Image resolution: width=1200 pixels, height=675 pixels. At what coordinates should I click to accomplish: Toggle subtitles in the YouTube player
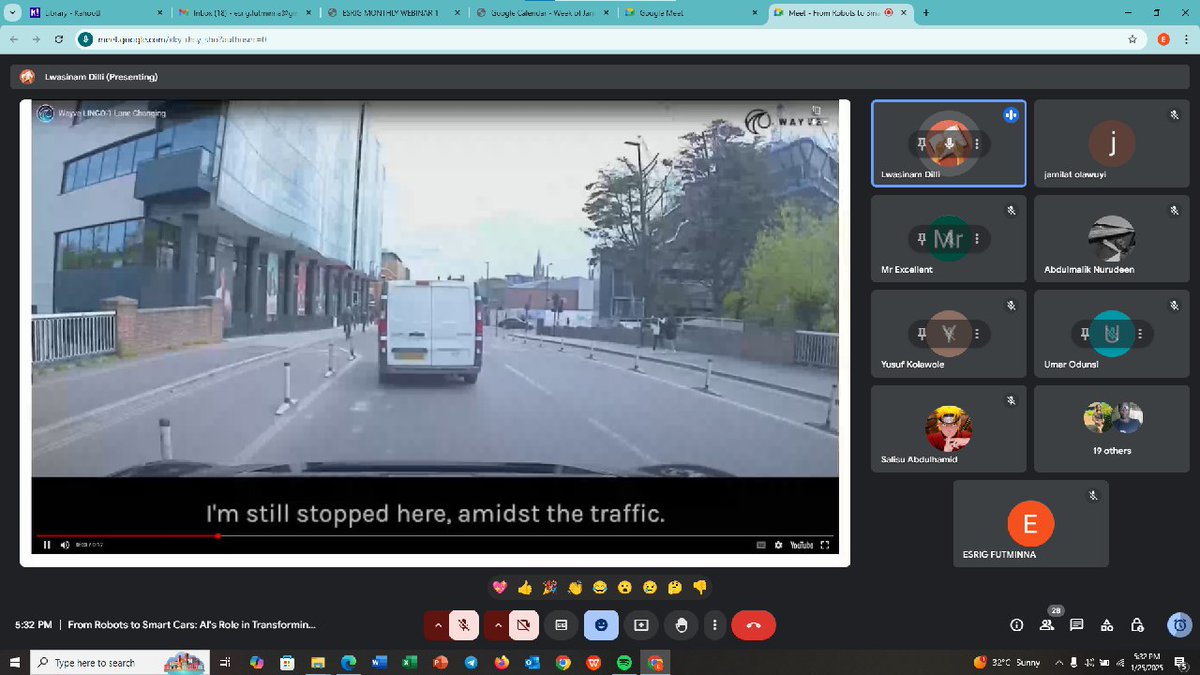[761, 545]
